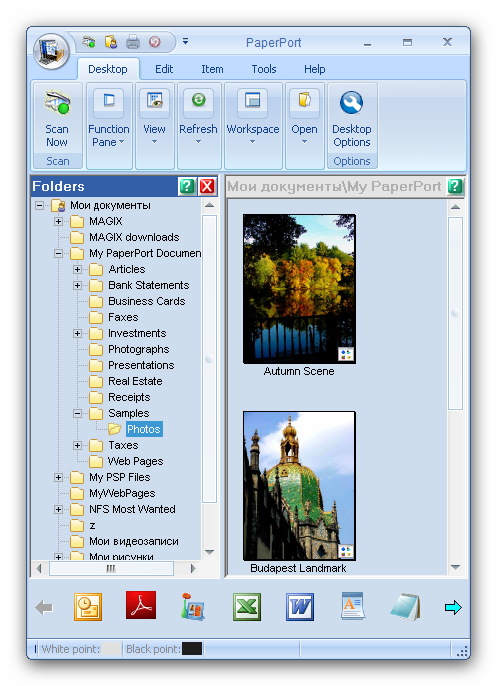Send item to Microsoft Excel icon

point(247,607)
